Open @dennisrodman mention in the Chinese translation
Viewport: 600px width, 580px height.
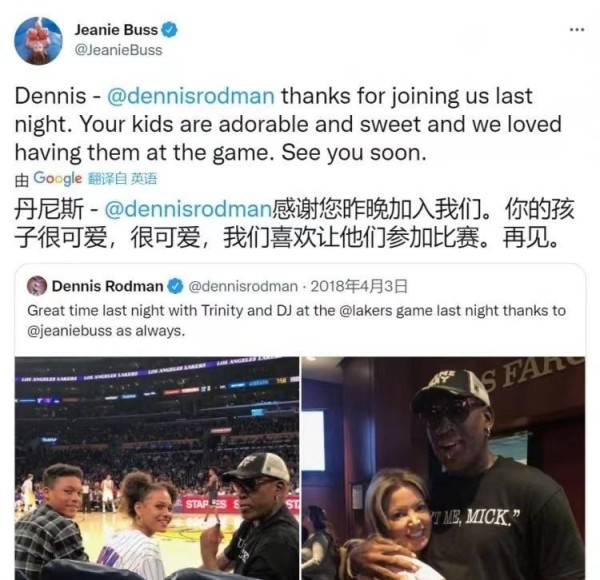tap(188, 210)
